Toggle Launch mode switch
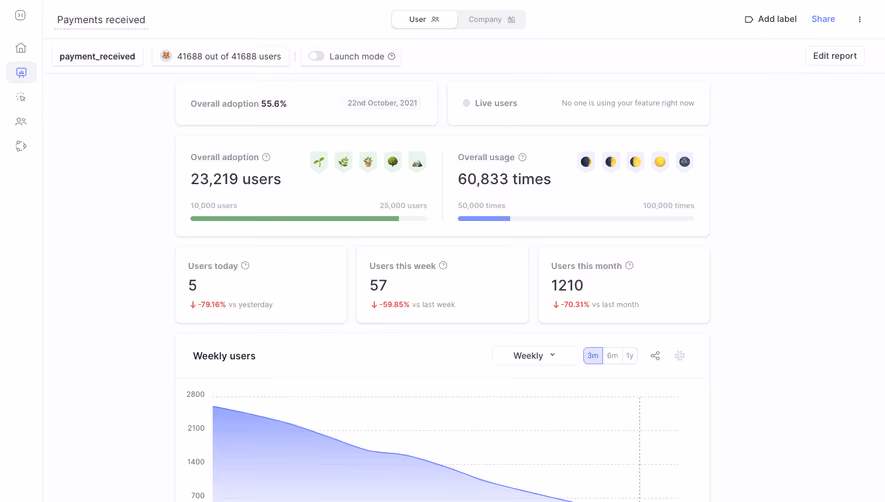This screenshot has height=502, width=885. tap(316, 56)
